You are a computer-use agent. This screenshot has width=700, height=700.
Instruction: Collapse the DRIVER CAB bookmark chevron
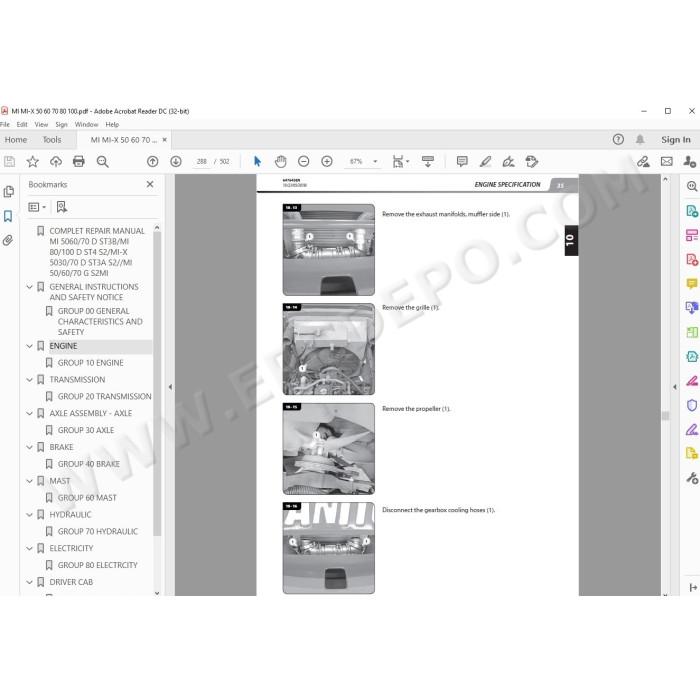point(29,583)
